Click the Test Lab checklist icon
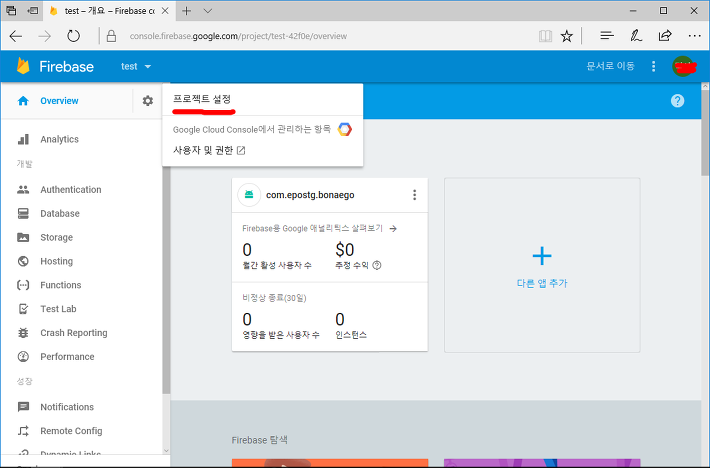 [x=23, y=309]
